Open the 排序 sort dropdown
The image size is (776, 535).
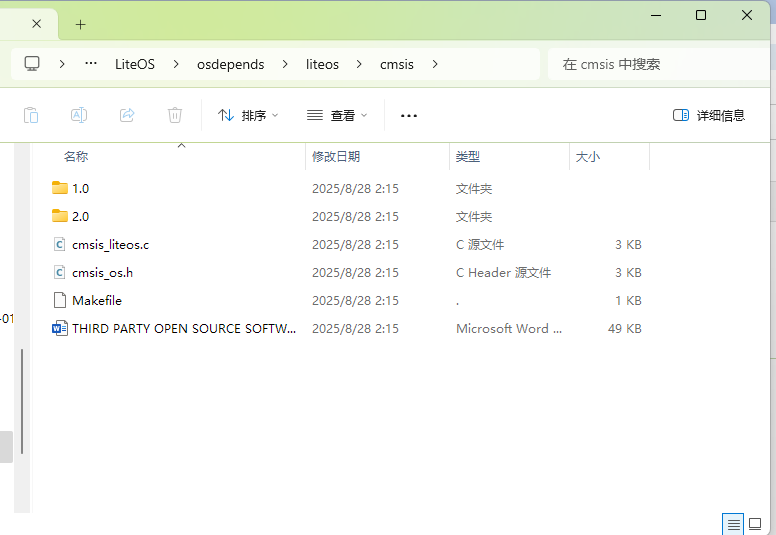tap(248, 115)
